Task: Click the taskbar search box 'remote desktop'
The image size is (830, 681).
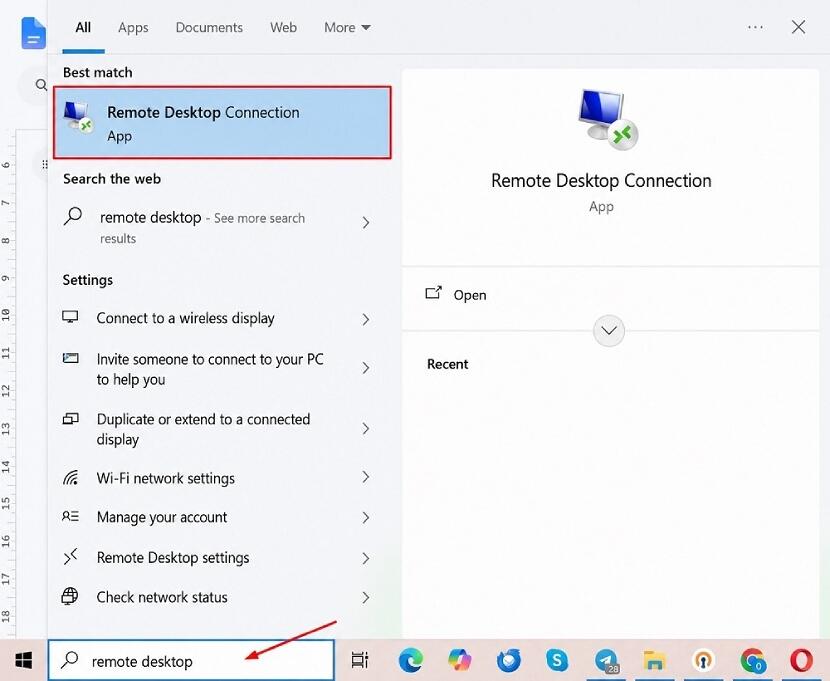Action: pyautogui.click(x=192, y=660)
